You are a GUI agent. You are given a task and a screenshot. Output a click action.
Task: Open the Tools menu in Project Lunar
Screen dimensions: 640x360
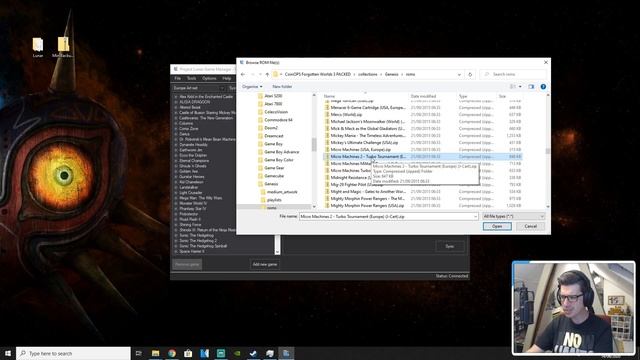tap(191, 78)
